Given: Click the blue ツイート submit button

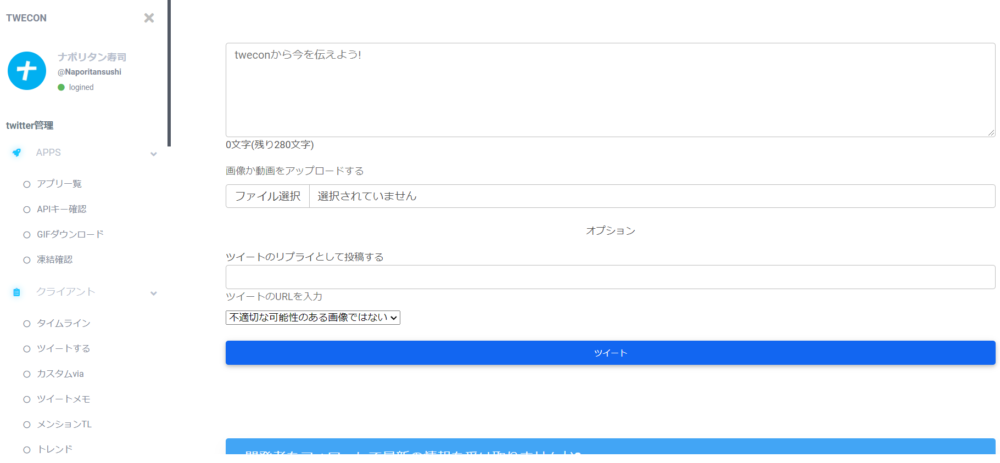Looking at the screenshot, I should [x=610, y=353].
